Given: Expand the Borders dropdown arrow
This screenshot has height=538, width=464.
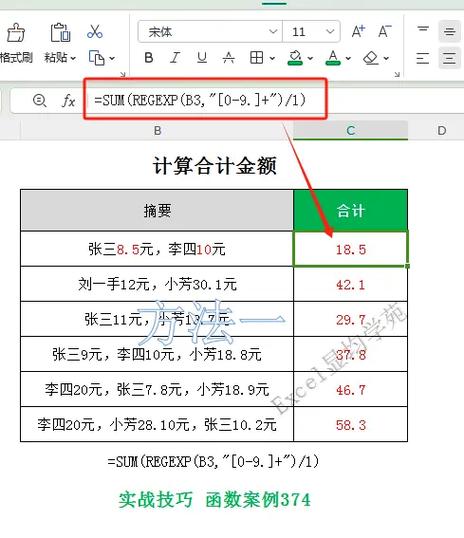Looking at the screenshot, I should 272,58.
